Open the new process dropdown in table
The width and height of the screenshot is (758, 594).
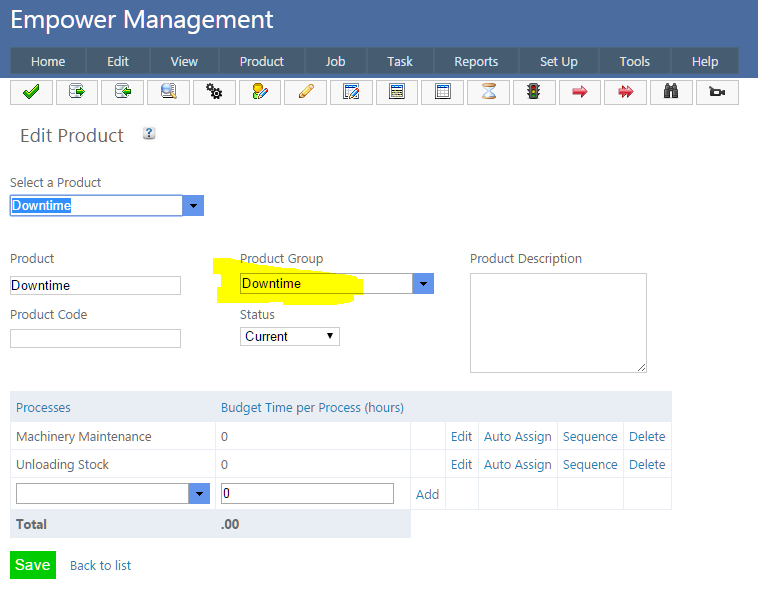tap(199, 494)
